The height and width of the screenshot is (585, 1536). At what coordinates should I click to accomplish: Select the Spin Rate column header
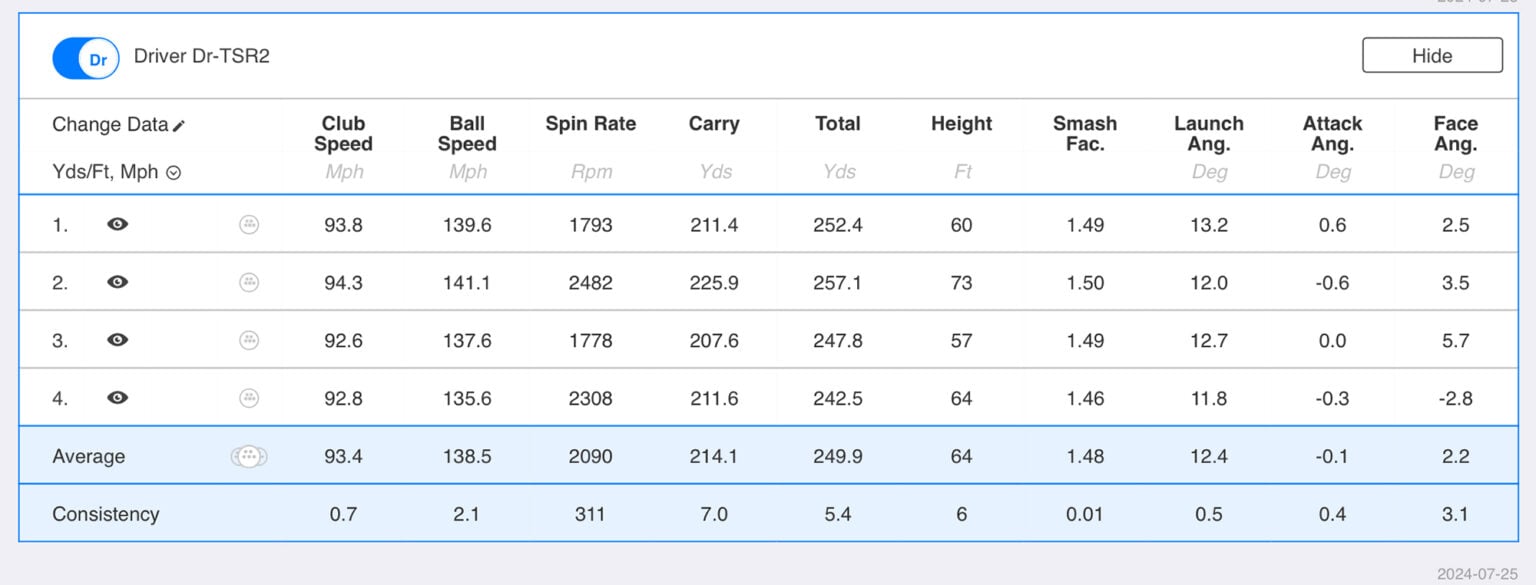point(590,124)
